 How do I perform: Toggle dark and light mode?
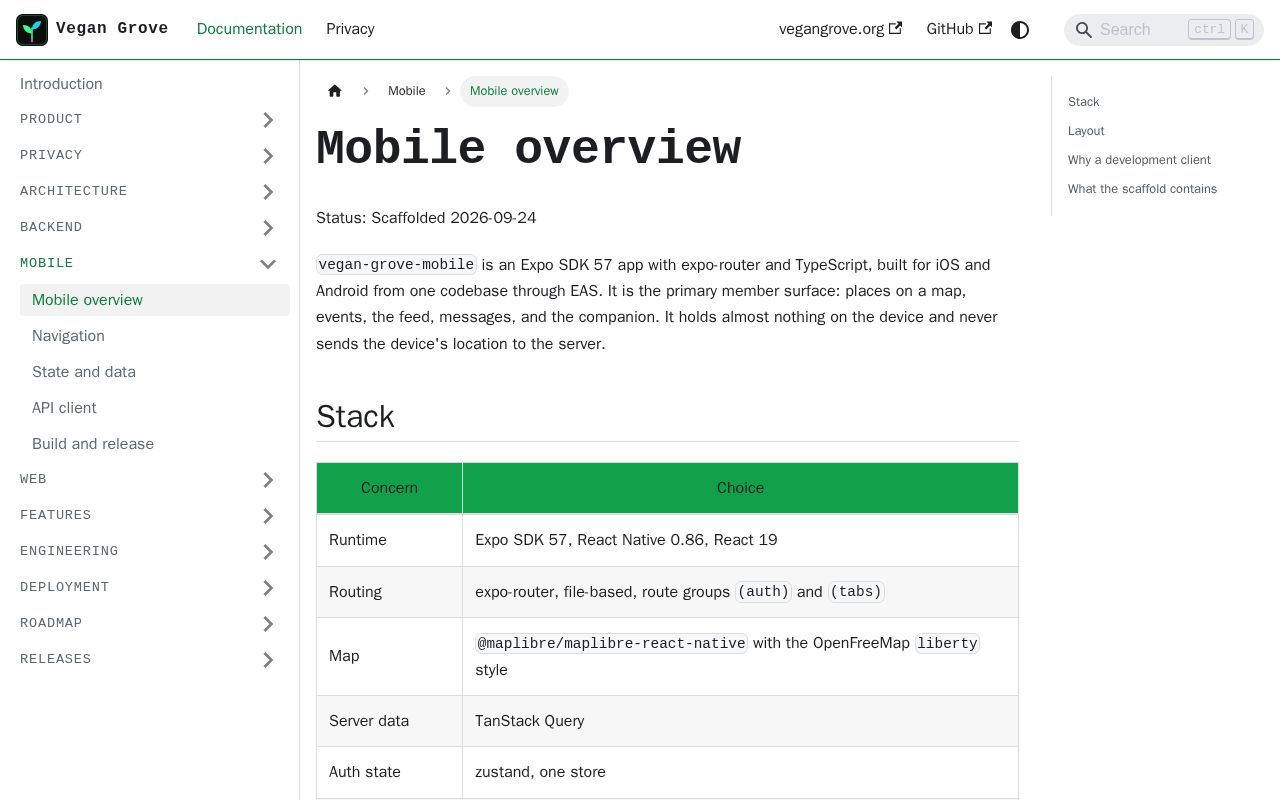pyautogui.click(x=1020, y=29)
